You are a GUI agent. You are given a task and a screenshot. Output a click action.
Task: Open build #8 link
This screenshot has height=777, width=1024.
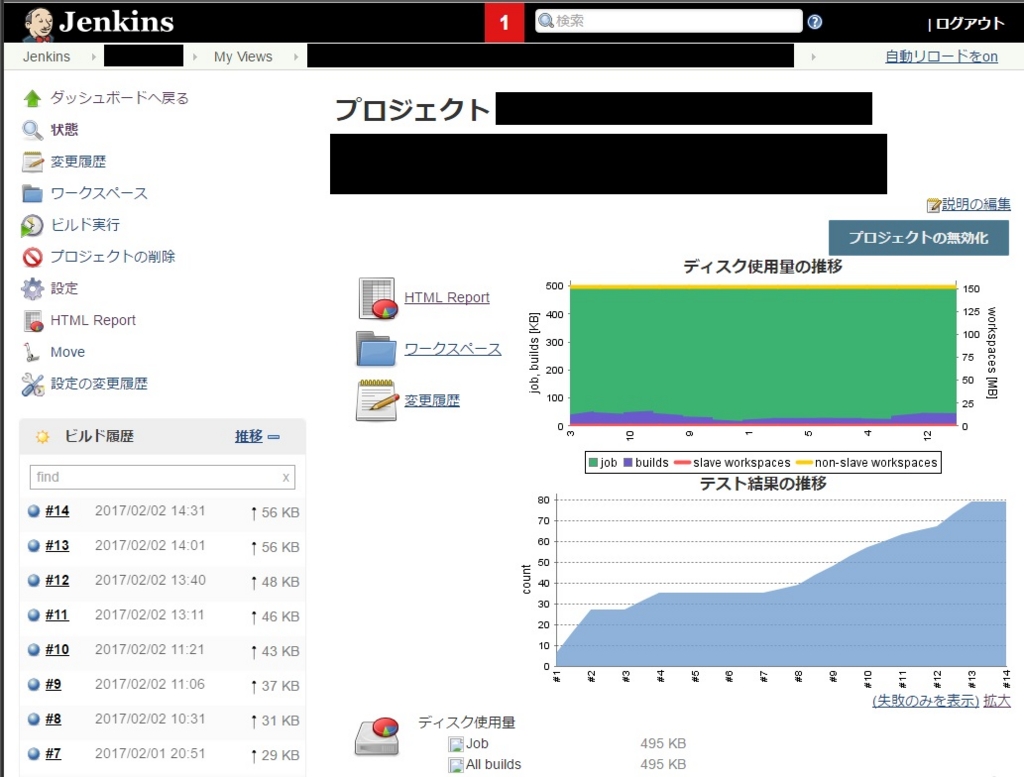[x=53, y=719]
